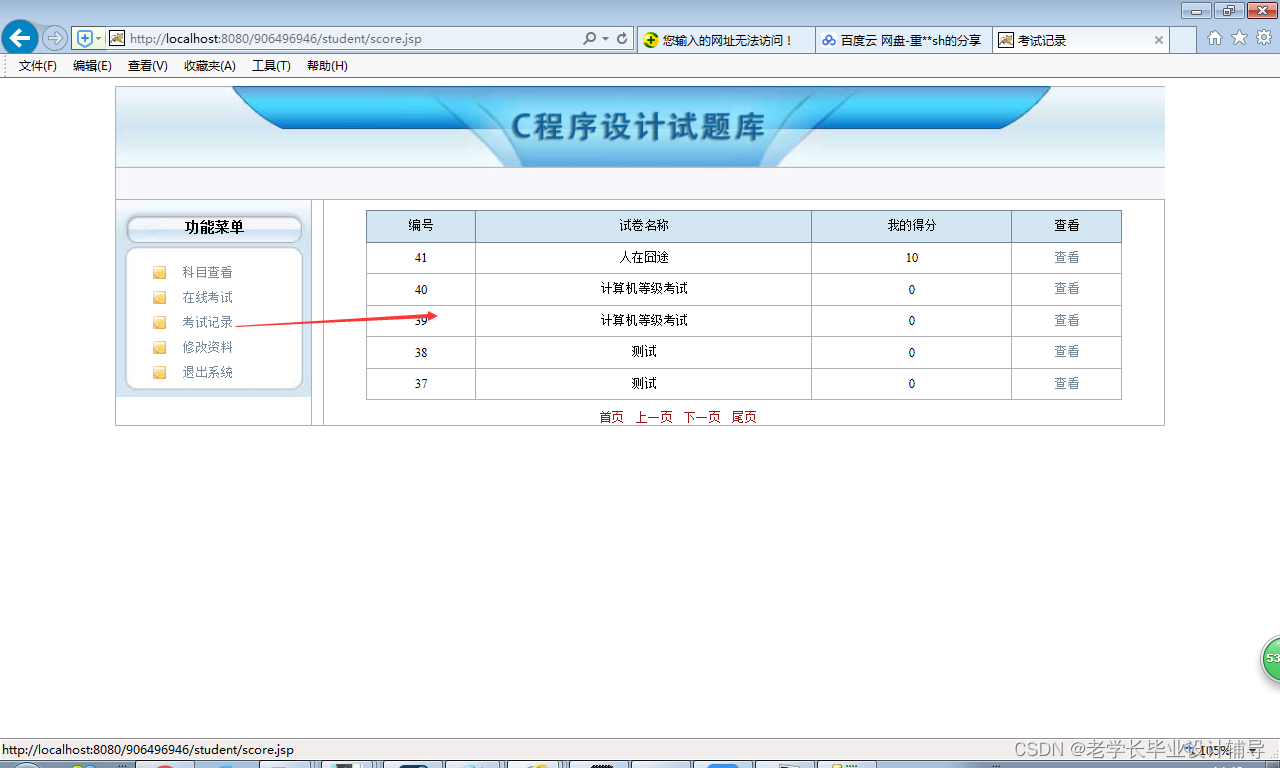Viewport: 1280px width, 768px height.
Task: Click the folder icon beside 科目查看
Action: pos(159,271)
